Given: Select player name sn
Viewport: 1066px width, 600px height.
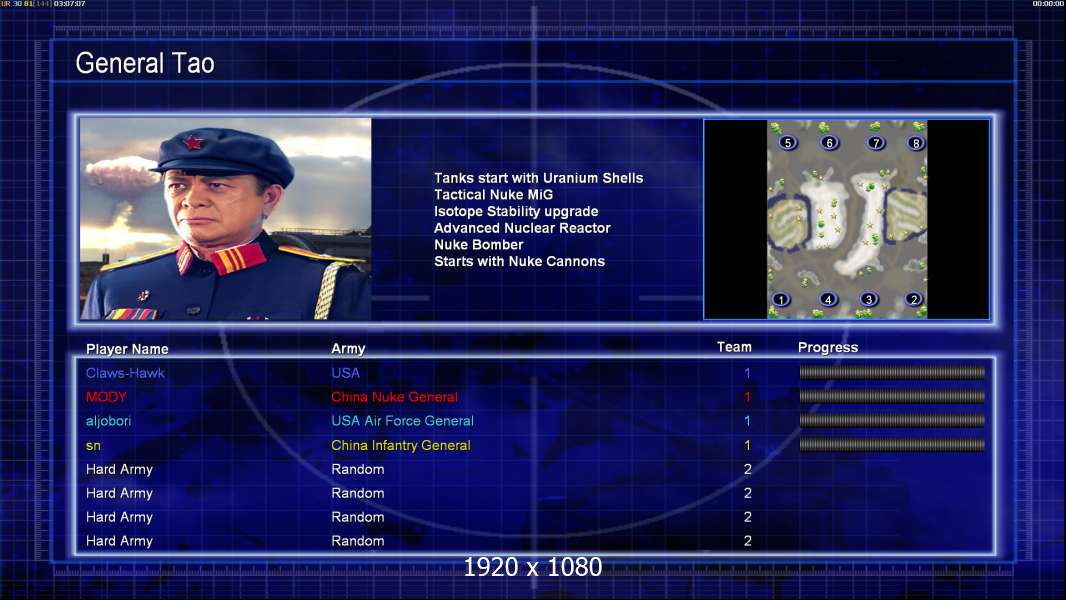Looking at the screenshot, I should pos(93,446).
